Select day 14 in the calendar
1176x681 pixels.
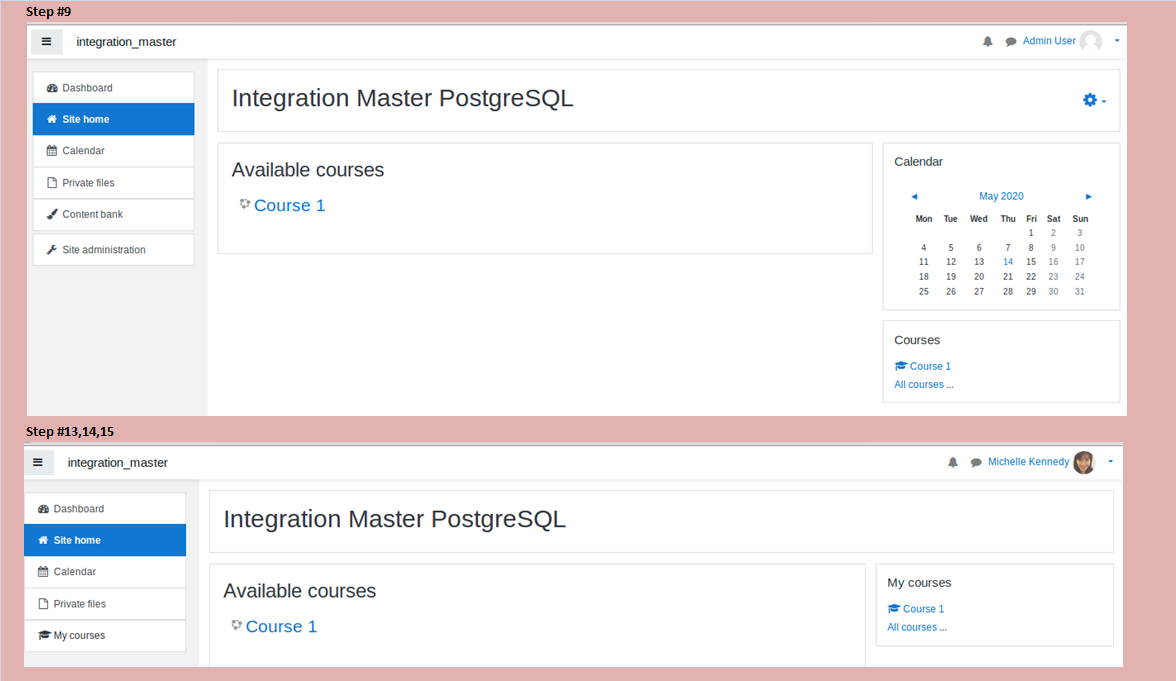(1008, 262)
